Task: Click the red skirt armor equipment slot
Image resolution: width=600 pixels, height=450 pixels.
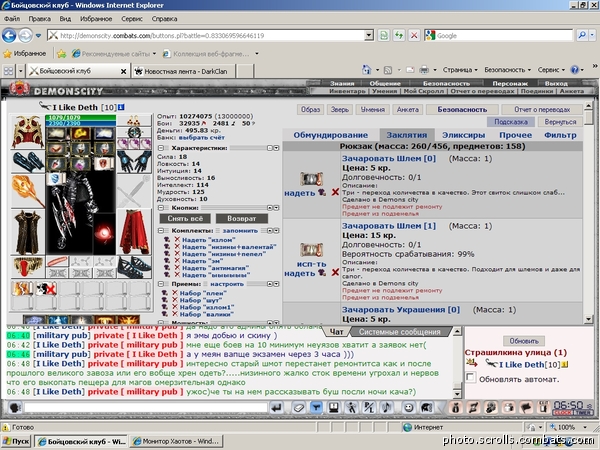Action: [x=134, y=232]
